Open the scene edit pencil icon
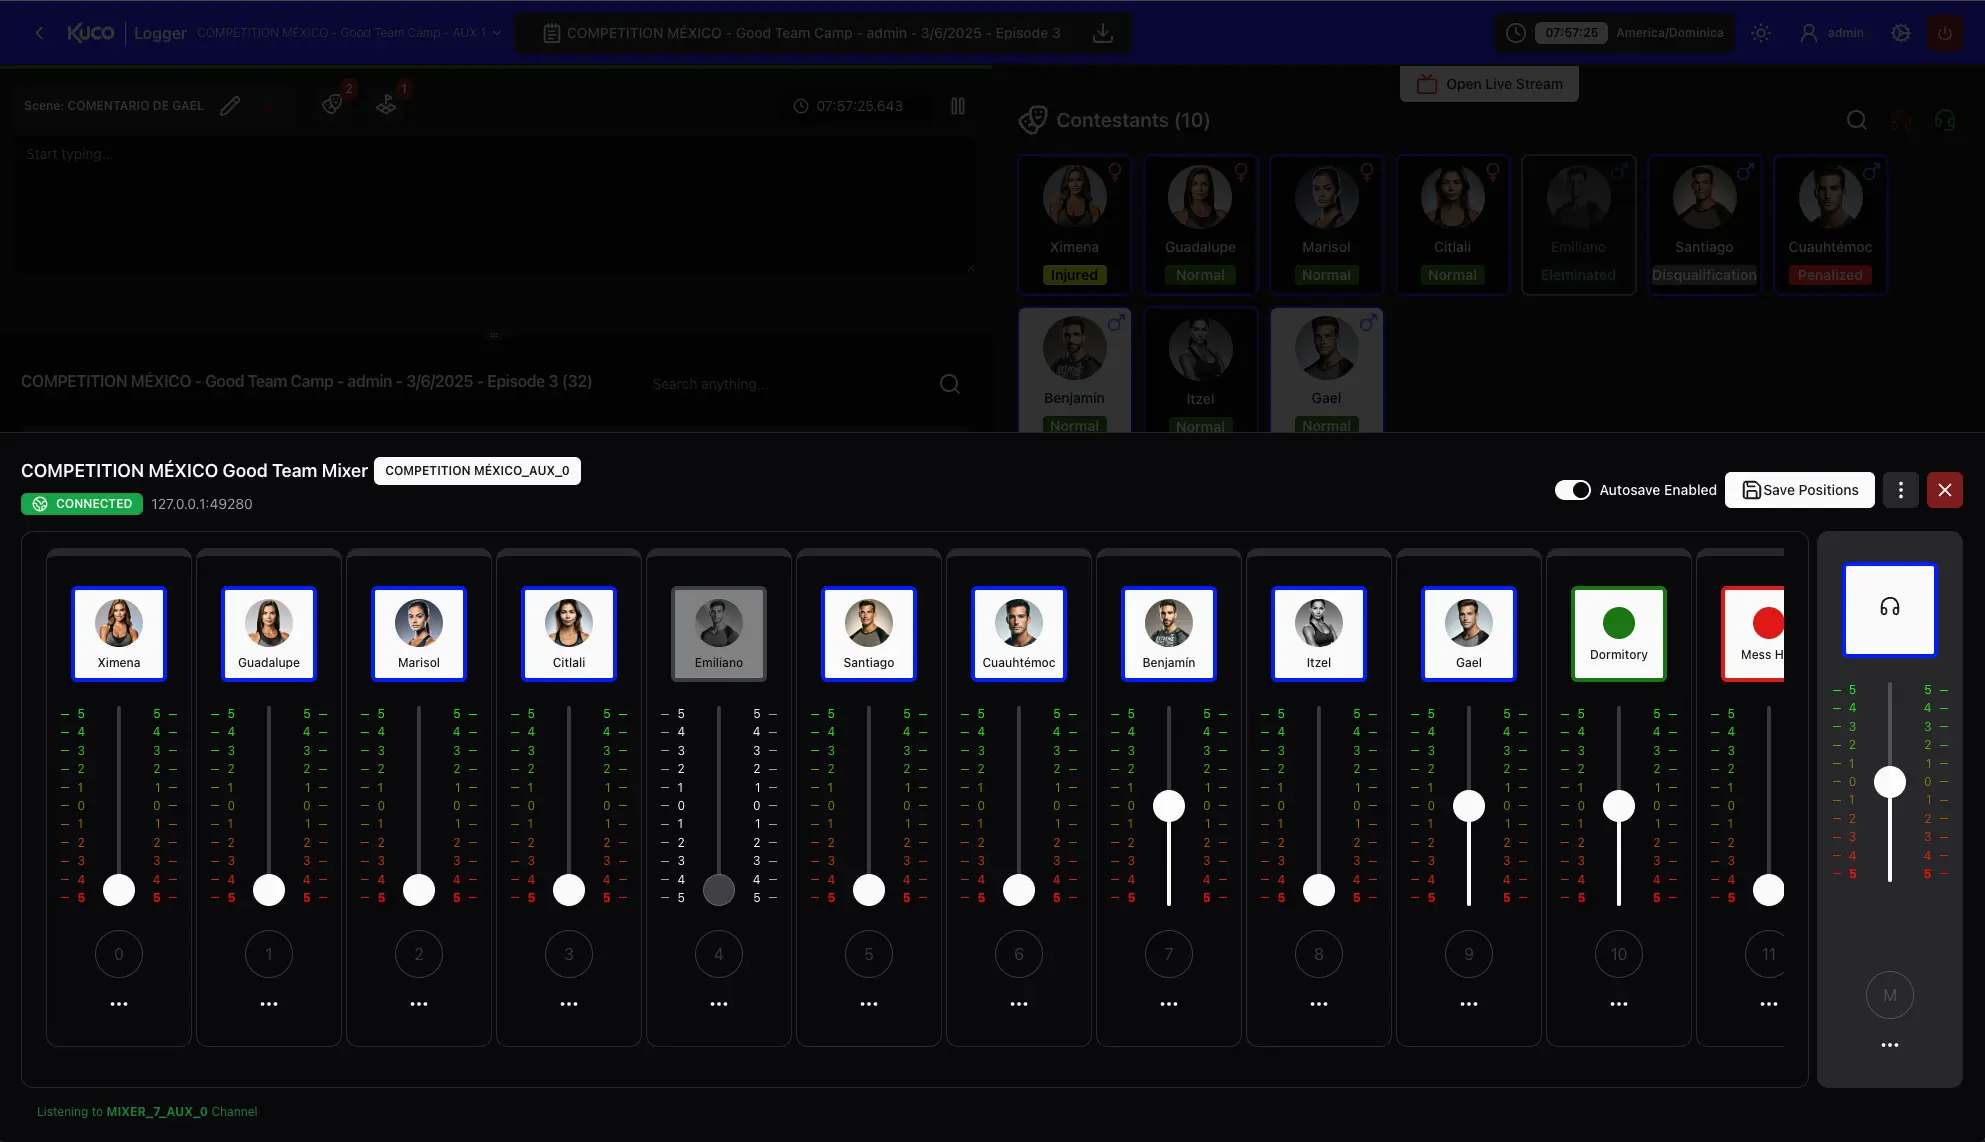Screen dimensions: 1985x1142 (x=230, y=105)
